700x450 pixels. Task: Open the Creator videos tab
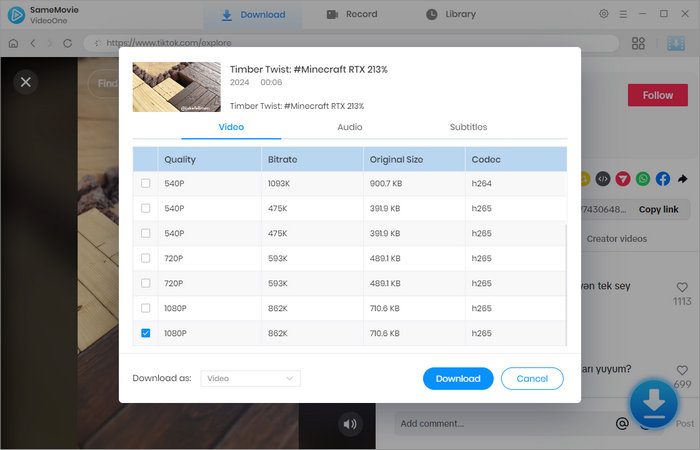pos(617,239)
